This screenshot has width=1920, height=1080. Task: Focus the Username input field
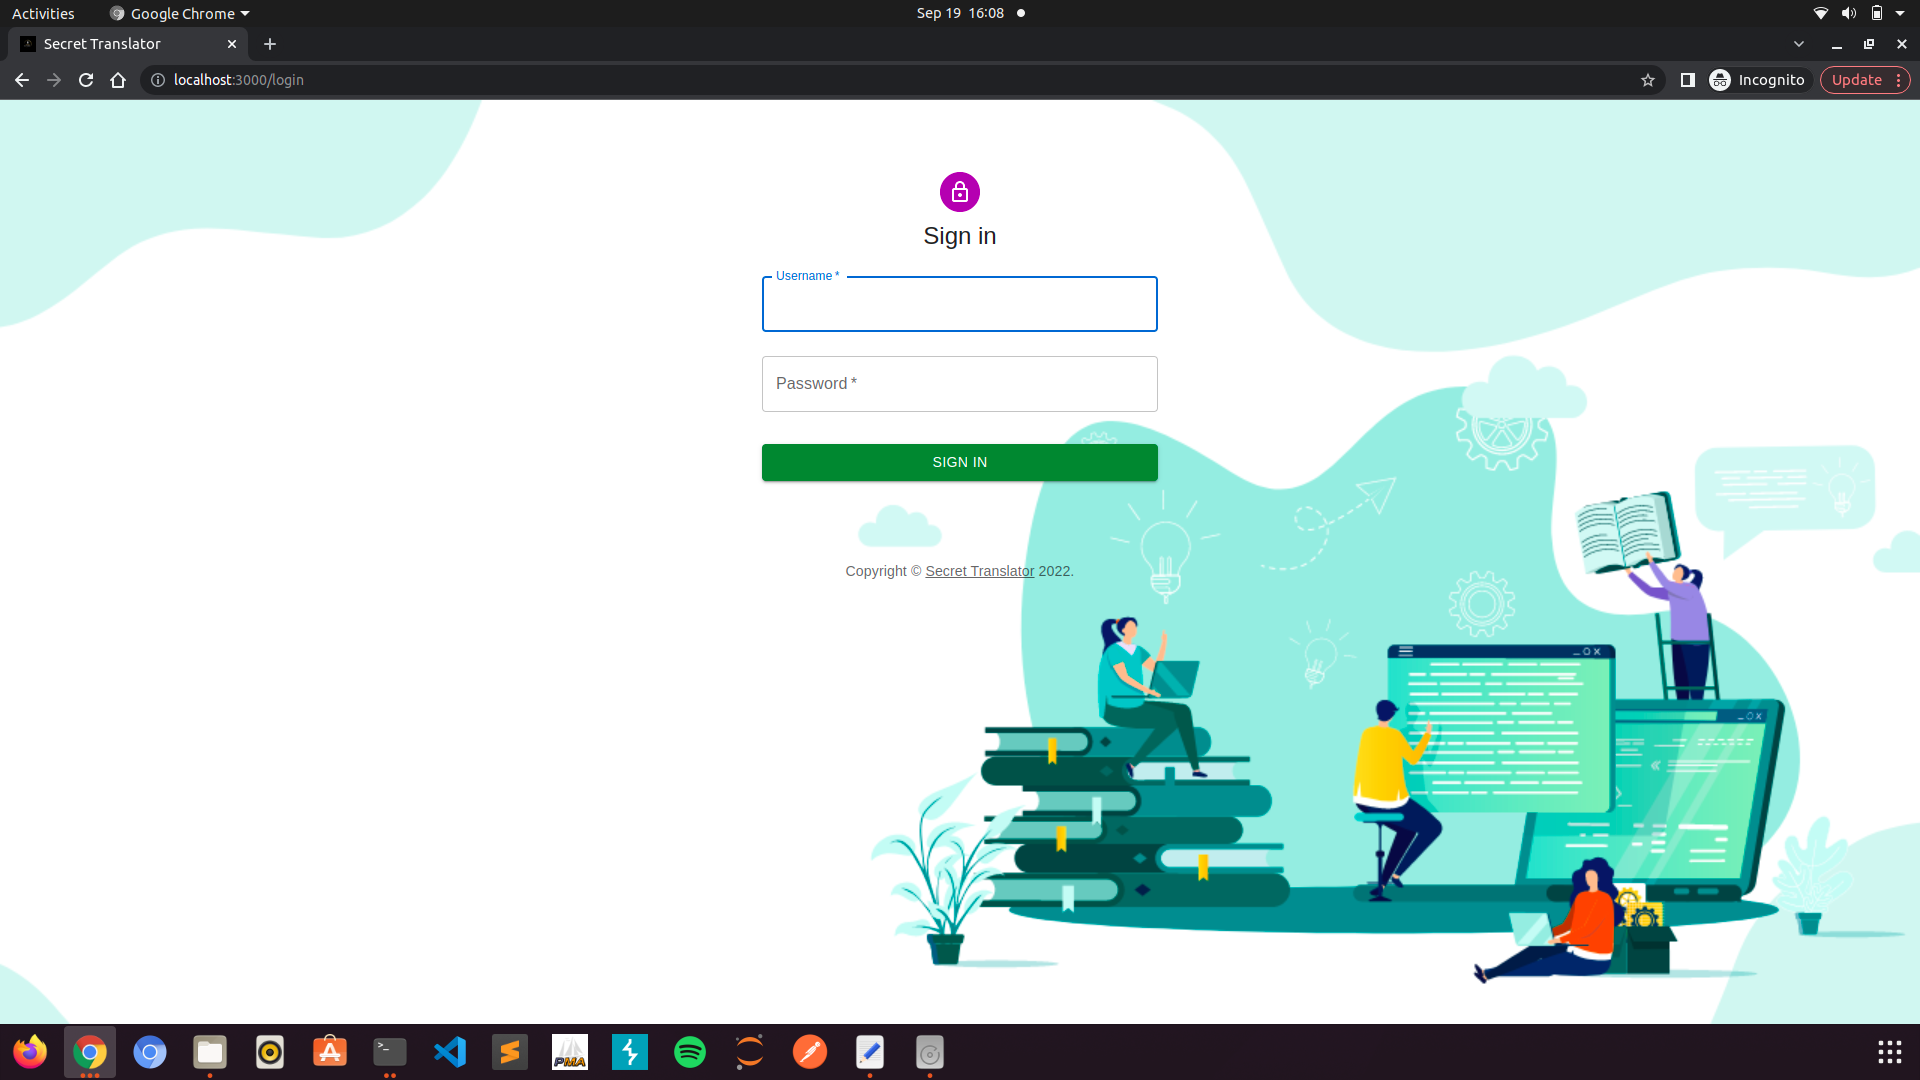tap(959, 304)
